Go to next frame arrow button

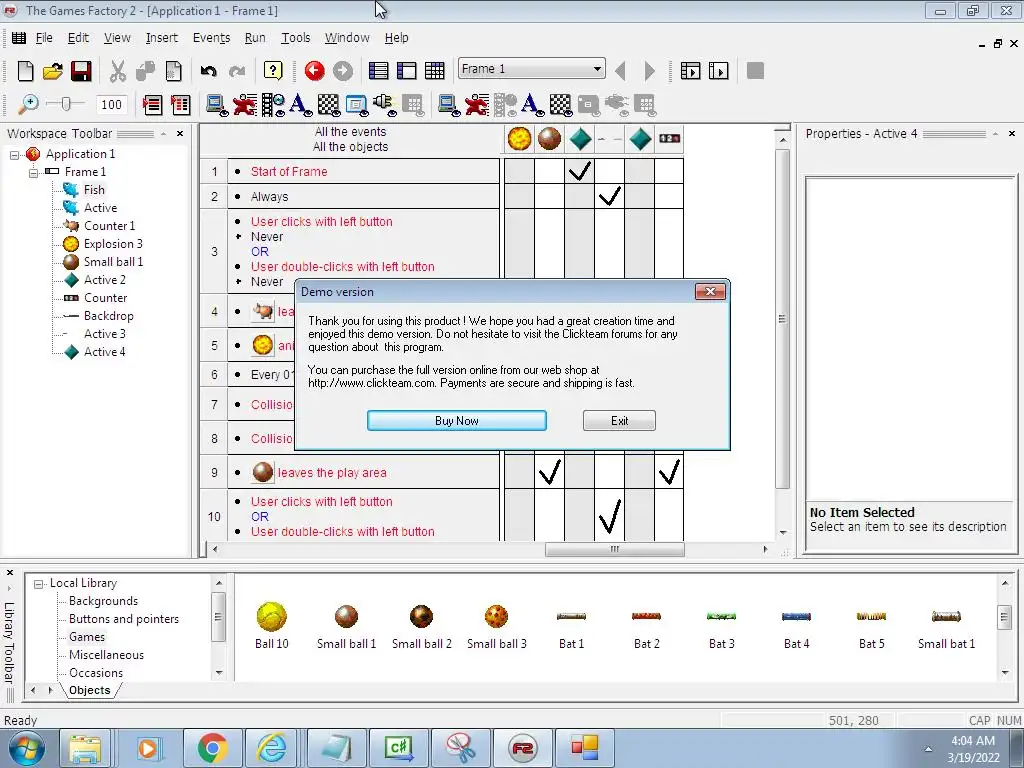pyautogui.click(x=649, y=71)
